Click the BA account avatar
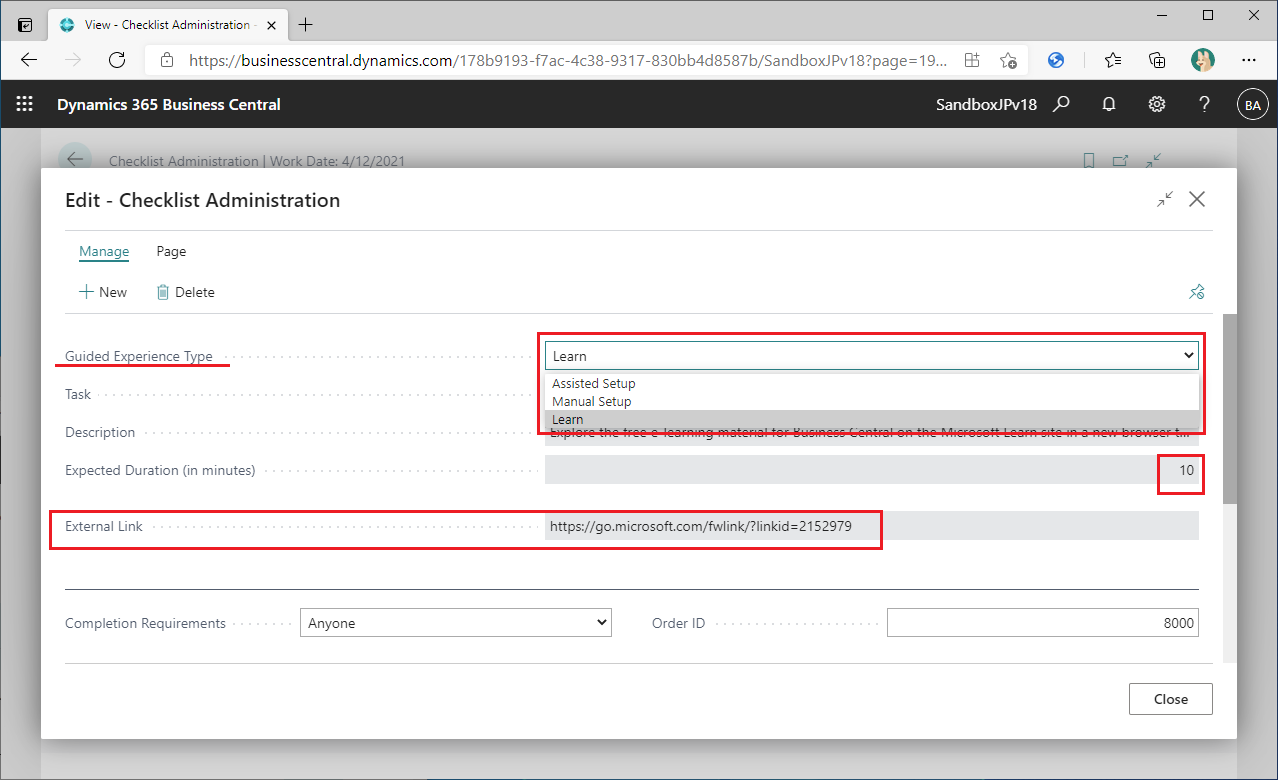The image size is (1285, 780). [x=1253, y=104]
